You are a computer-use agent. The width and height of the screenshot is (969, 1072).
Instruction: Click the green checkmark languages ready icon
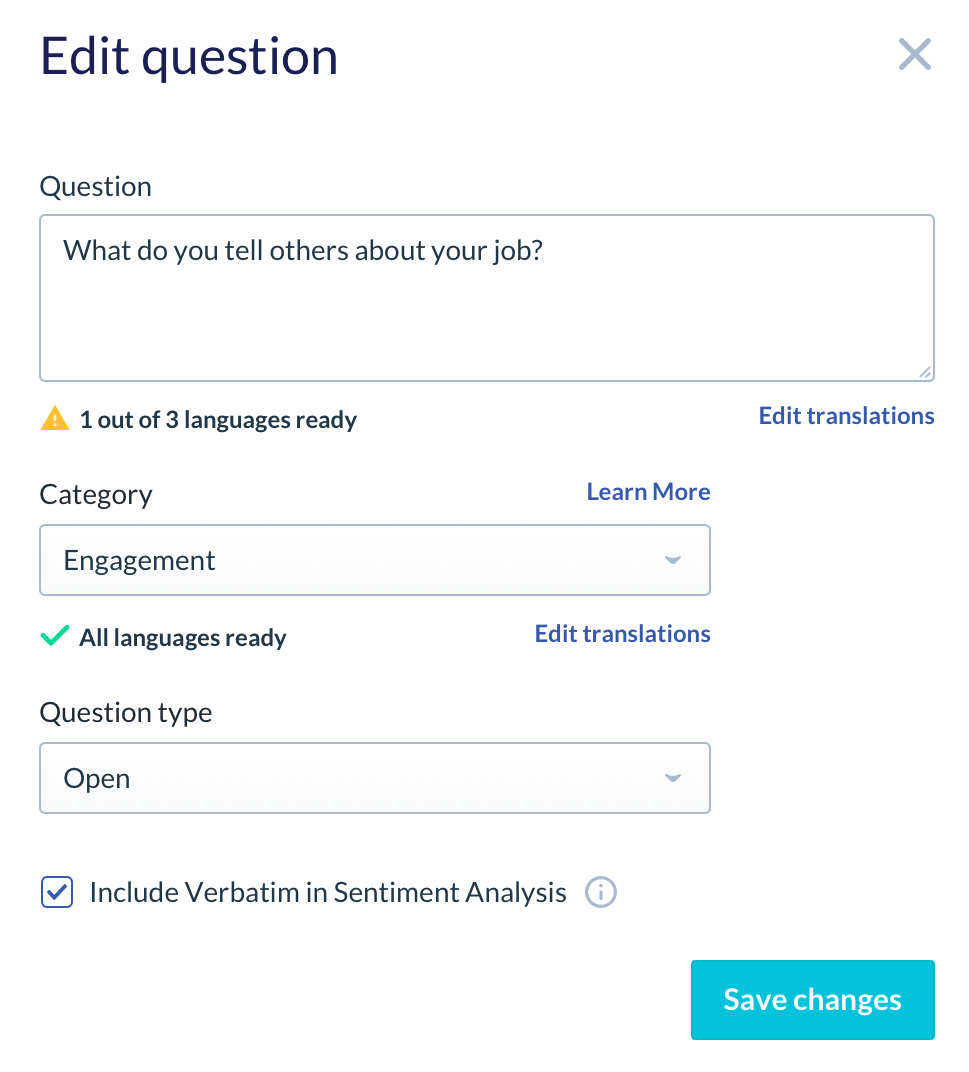pyautogui.click(x=55, y=636)
